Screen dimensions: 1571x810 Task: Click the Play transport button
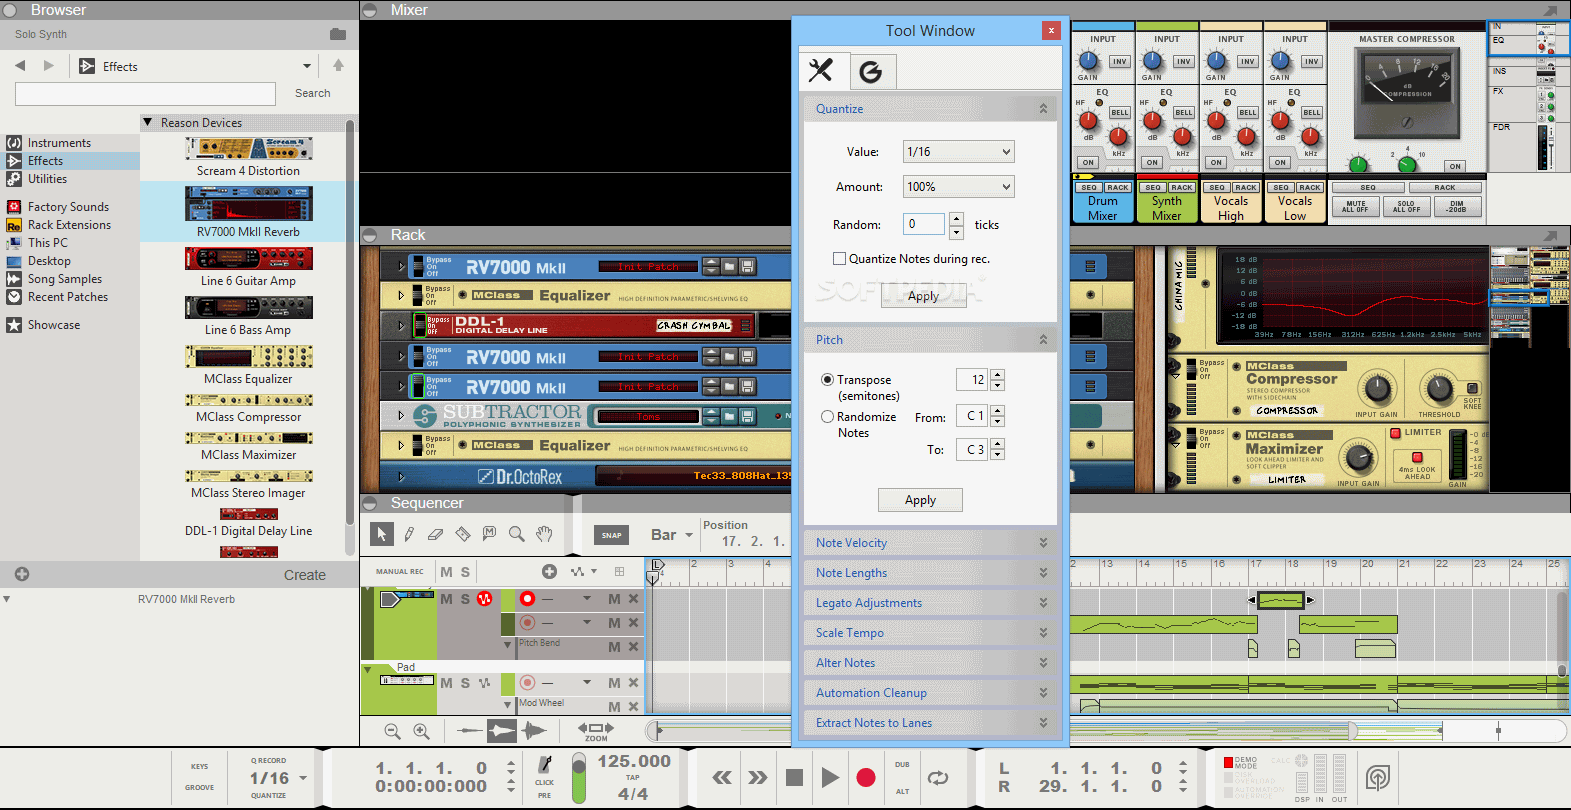click(830, 777)
